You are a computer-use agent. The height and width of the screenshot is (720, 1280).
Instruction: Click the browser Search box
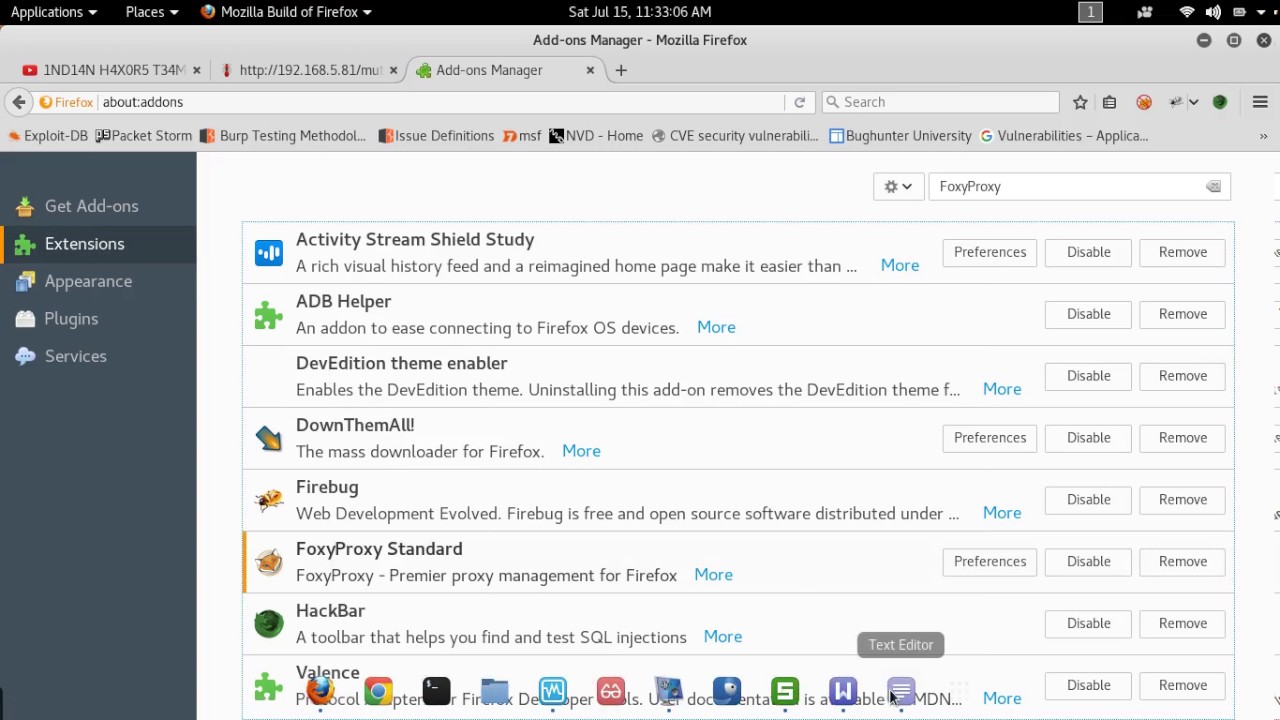(x=940, y=102)
